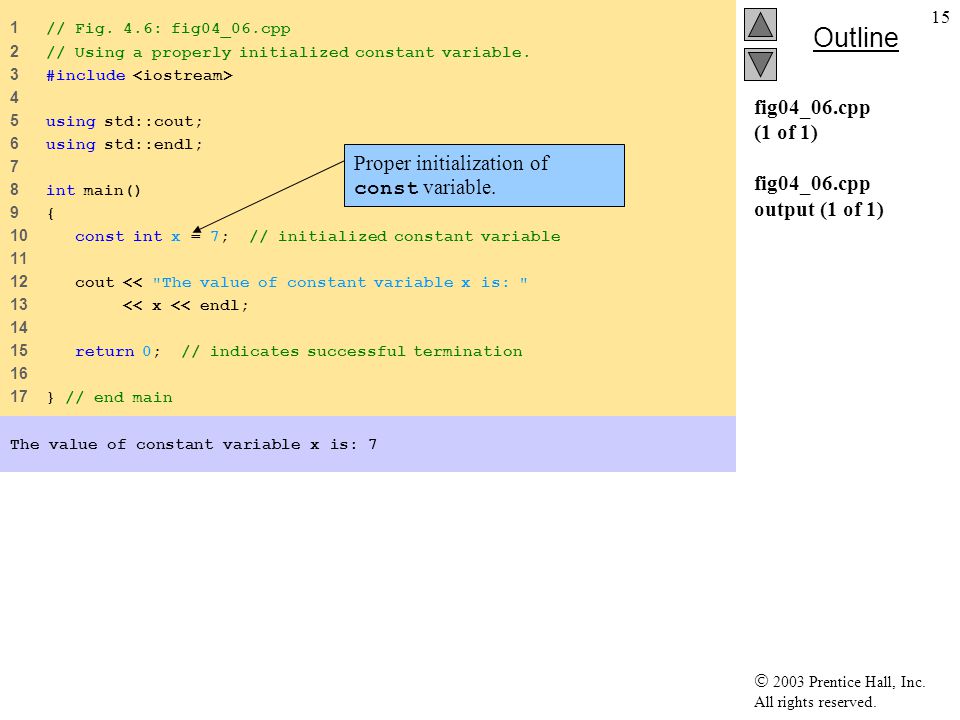Click the slide number 15

(940, 17)
